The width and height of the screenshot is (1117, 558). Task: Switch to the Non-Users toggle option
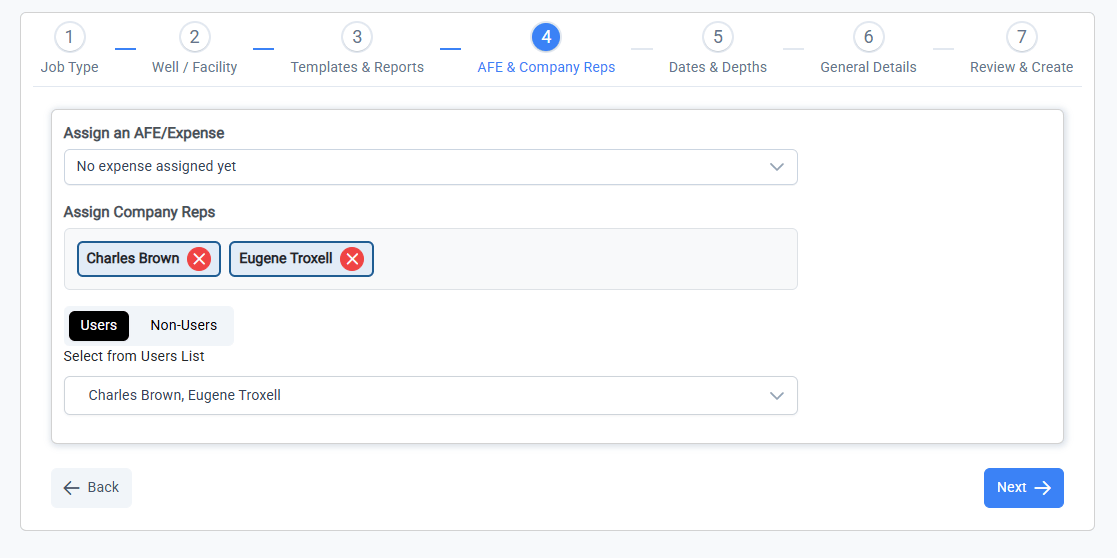(184, 326)
